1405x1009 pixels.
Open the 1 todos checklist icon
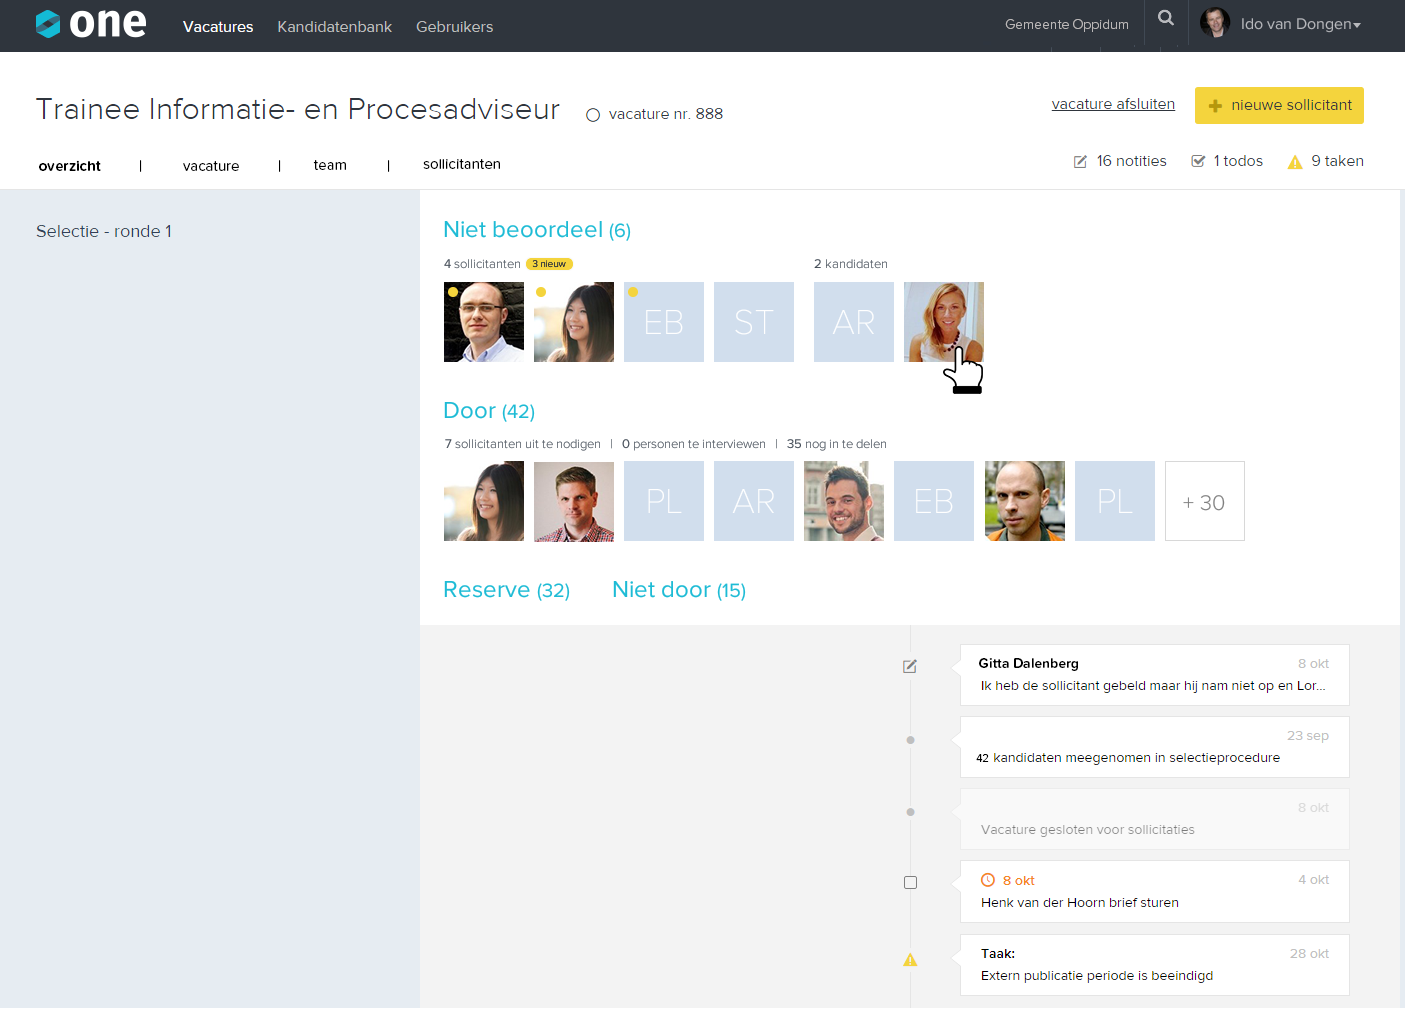coord(1198,161)
